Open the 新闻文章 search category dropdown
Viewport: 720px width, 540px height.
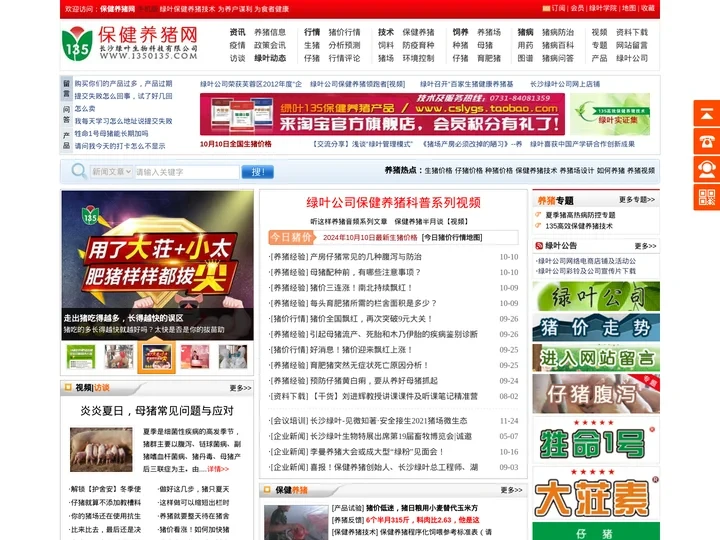point(111,172)
